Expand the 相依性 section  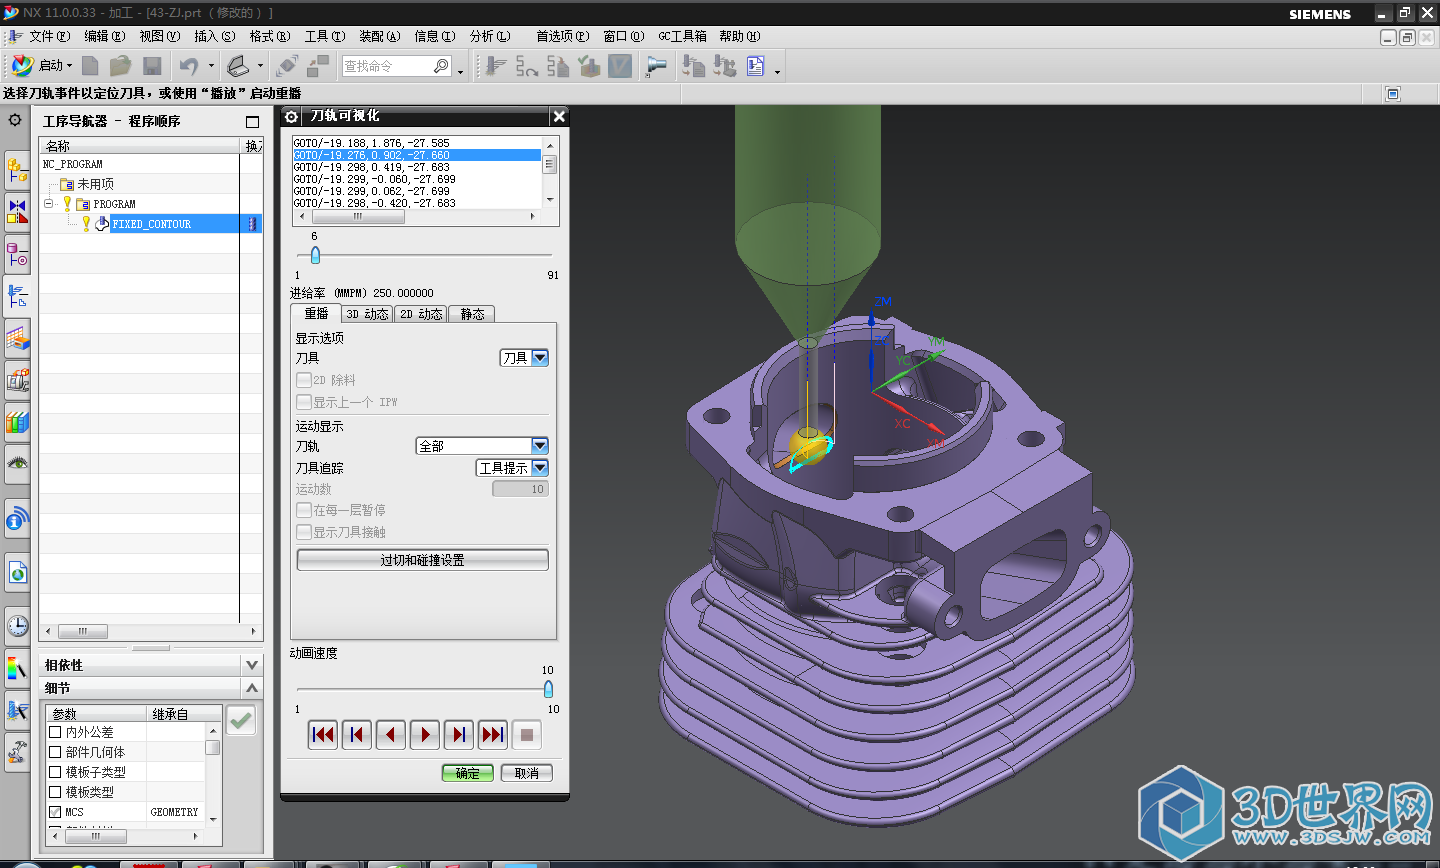pos(252,665)
